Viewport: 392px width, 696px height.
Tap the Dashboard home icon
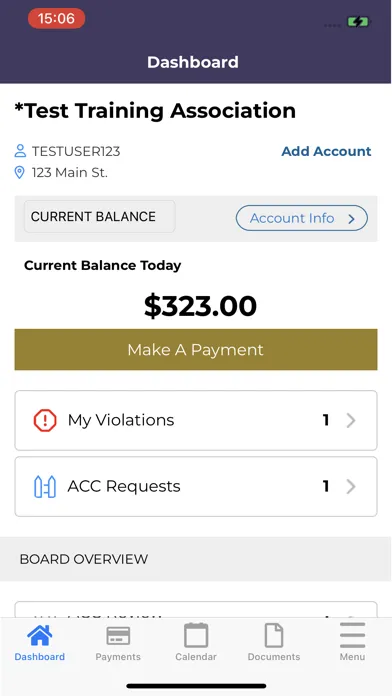click(40, 636)
